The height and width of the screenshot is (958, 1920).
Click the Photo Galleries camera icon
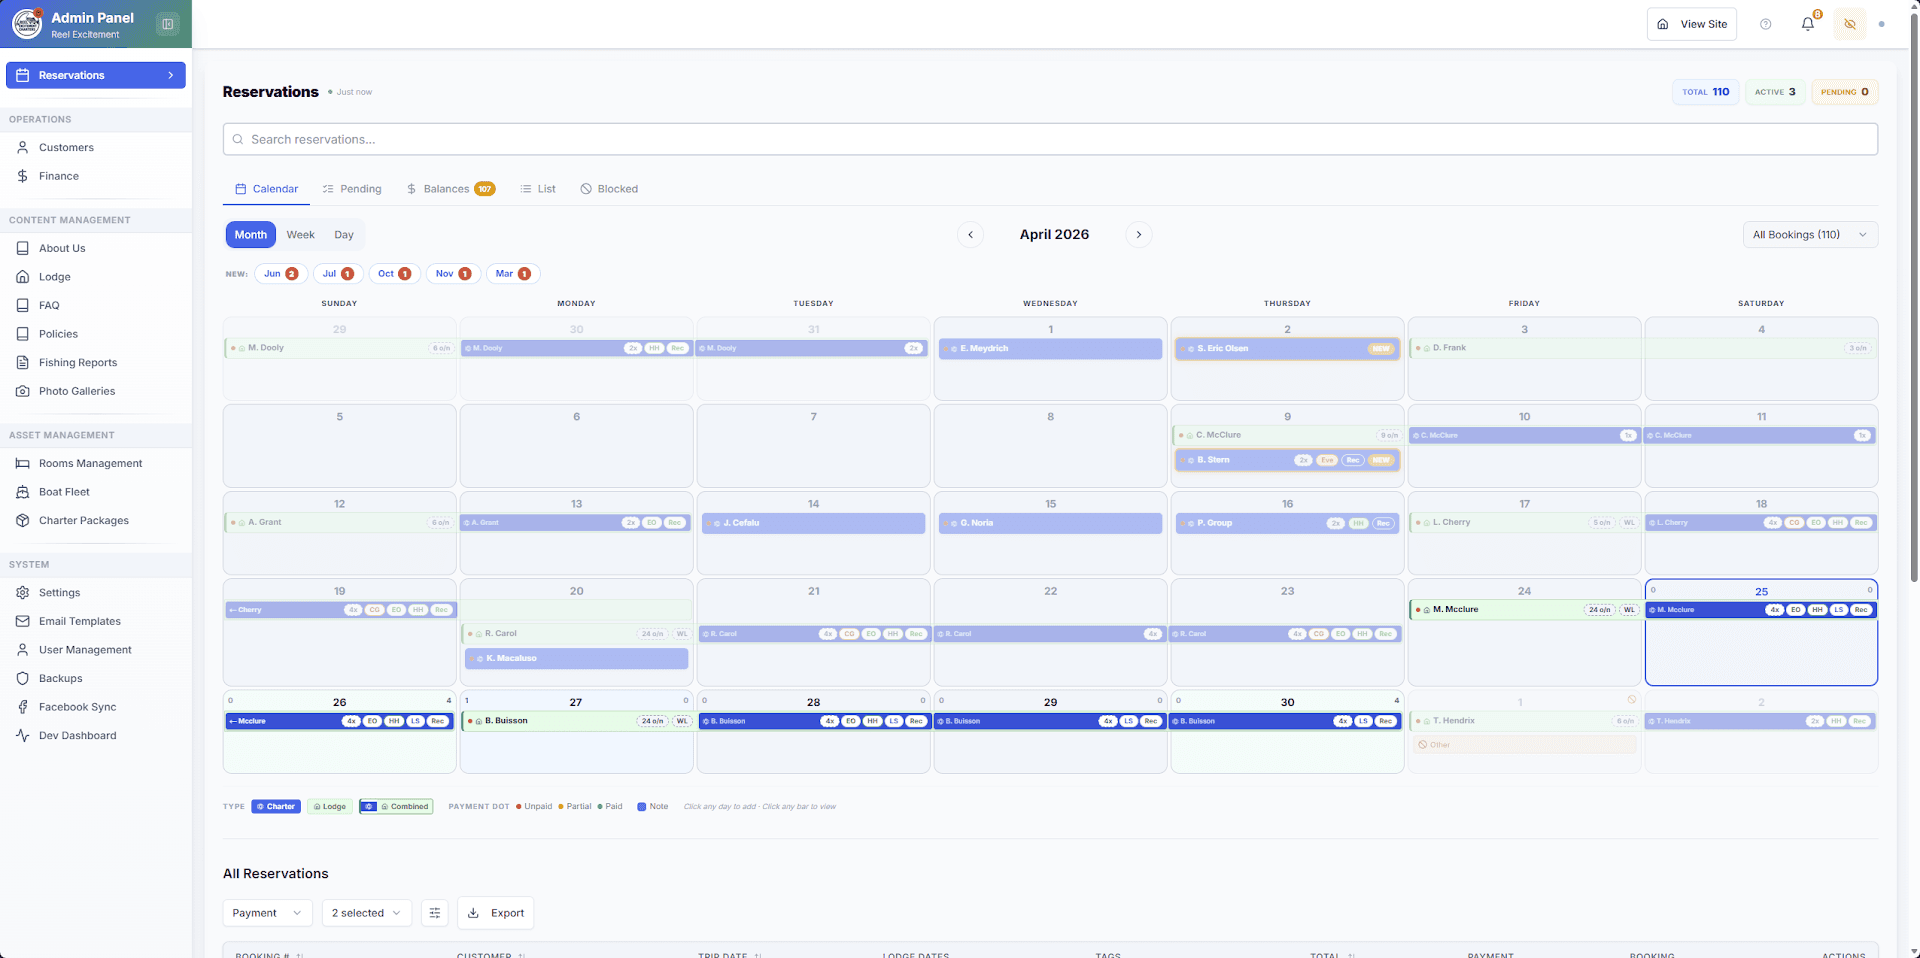pyautogui.click(x=22, y=391)
